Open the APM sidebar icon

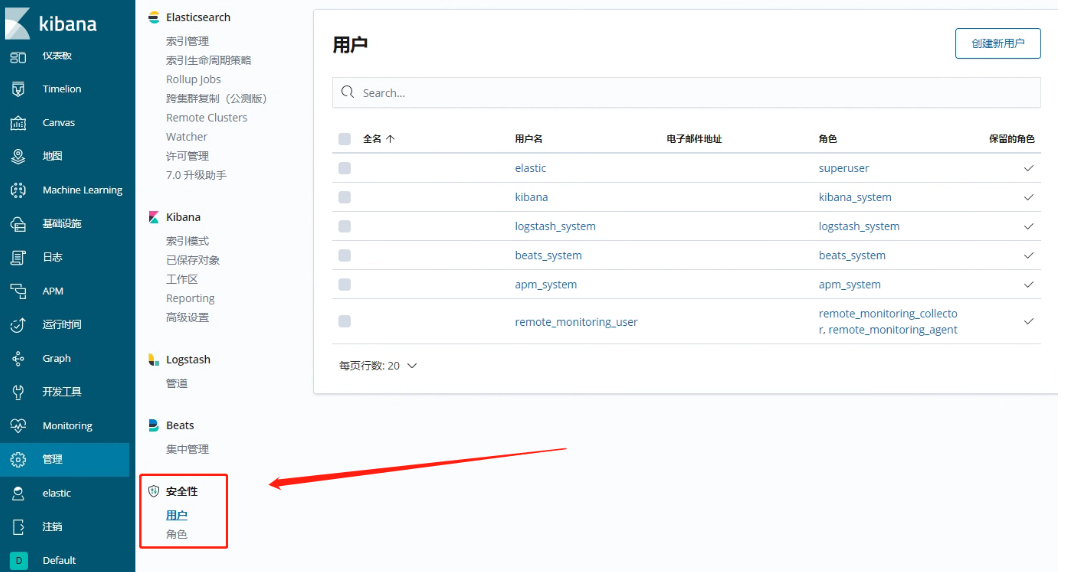point(18,291)
